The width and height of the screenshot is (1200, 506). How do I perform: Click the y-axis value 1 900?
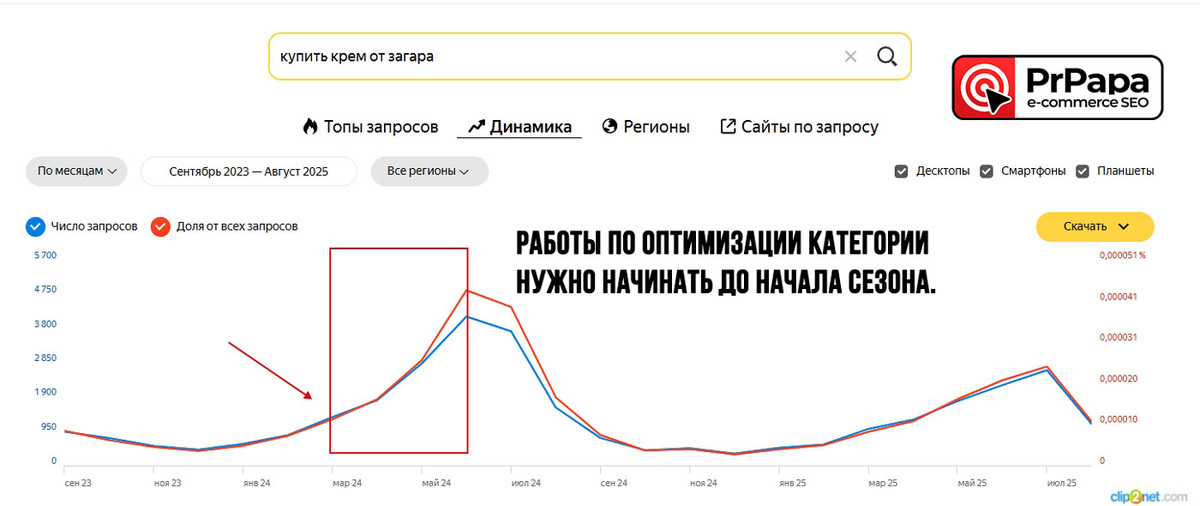pyautogui.click(x=43, y=393)
